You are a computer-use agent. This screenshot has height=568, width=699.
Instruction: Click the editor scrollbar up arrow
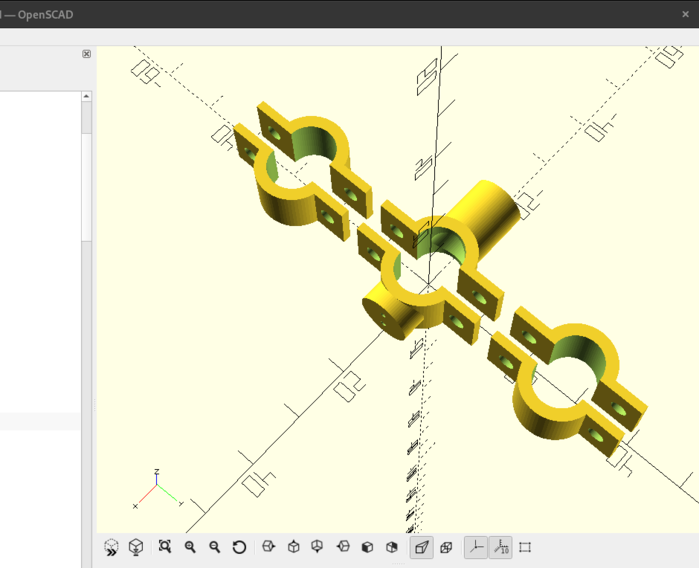[86, 97]
